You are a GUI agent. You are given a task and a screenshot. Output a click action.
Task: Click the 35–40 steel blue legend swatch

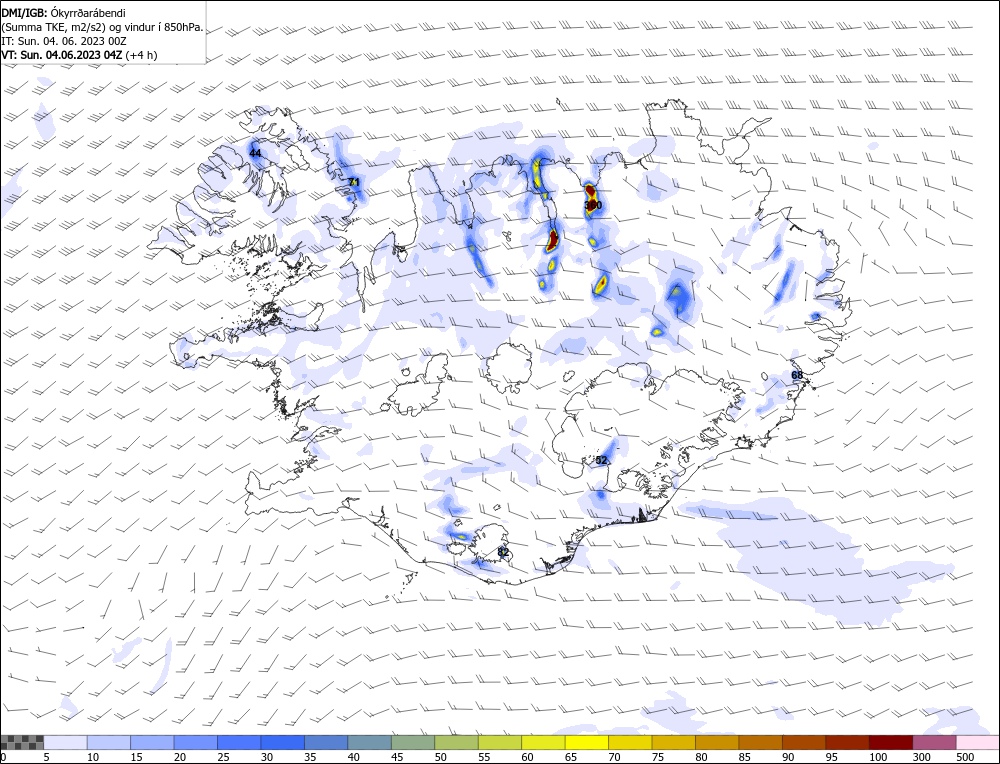[x=327, y=742]
